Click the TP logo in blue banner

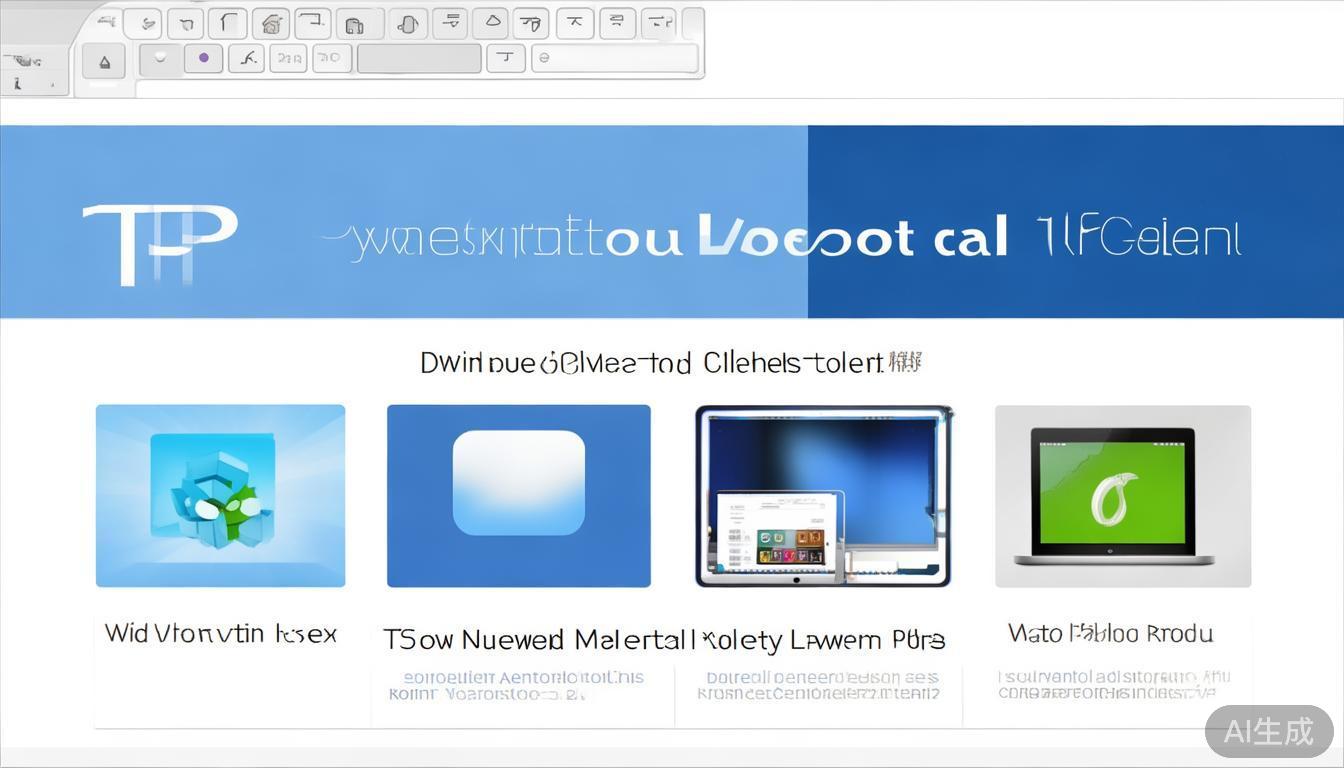pos(160,242)
